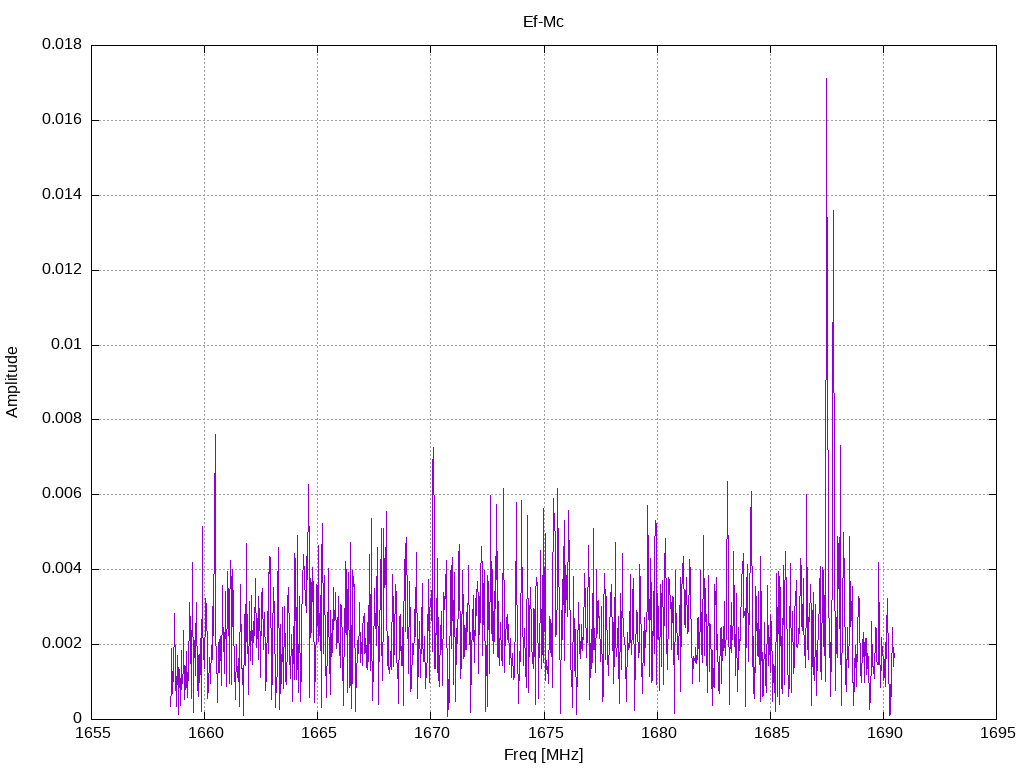
Task: Click x-axis tick label 1660
Action: 205,733
